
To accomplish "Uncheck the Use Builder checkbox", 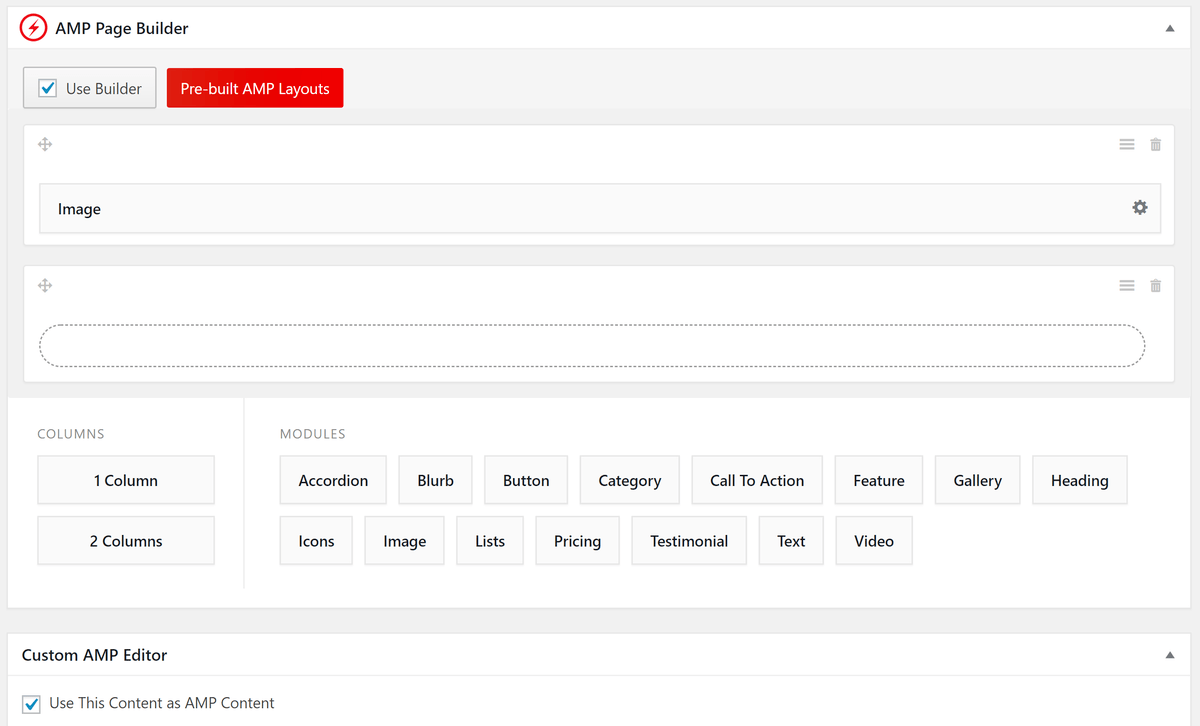I will coord(48,87).
